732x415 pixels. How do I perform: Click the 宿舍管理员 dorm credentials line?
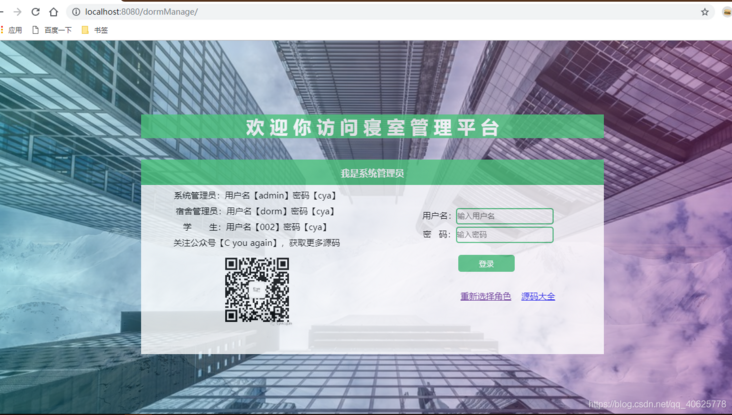point(255,211)
